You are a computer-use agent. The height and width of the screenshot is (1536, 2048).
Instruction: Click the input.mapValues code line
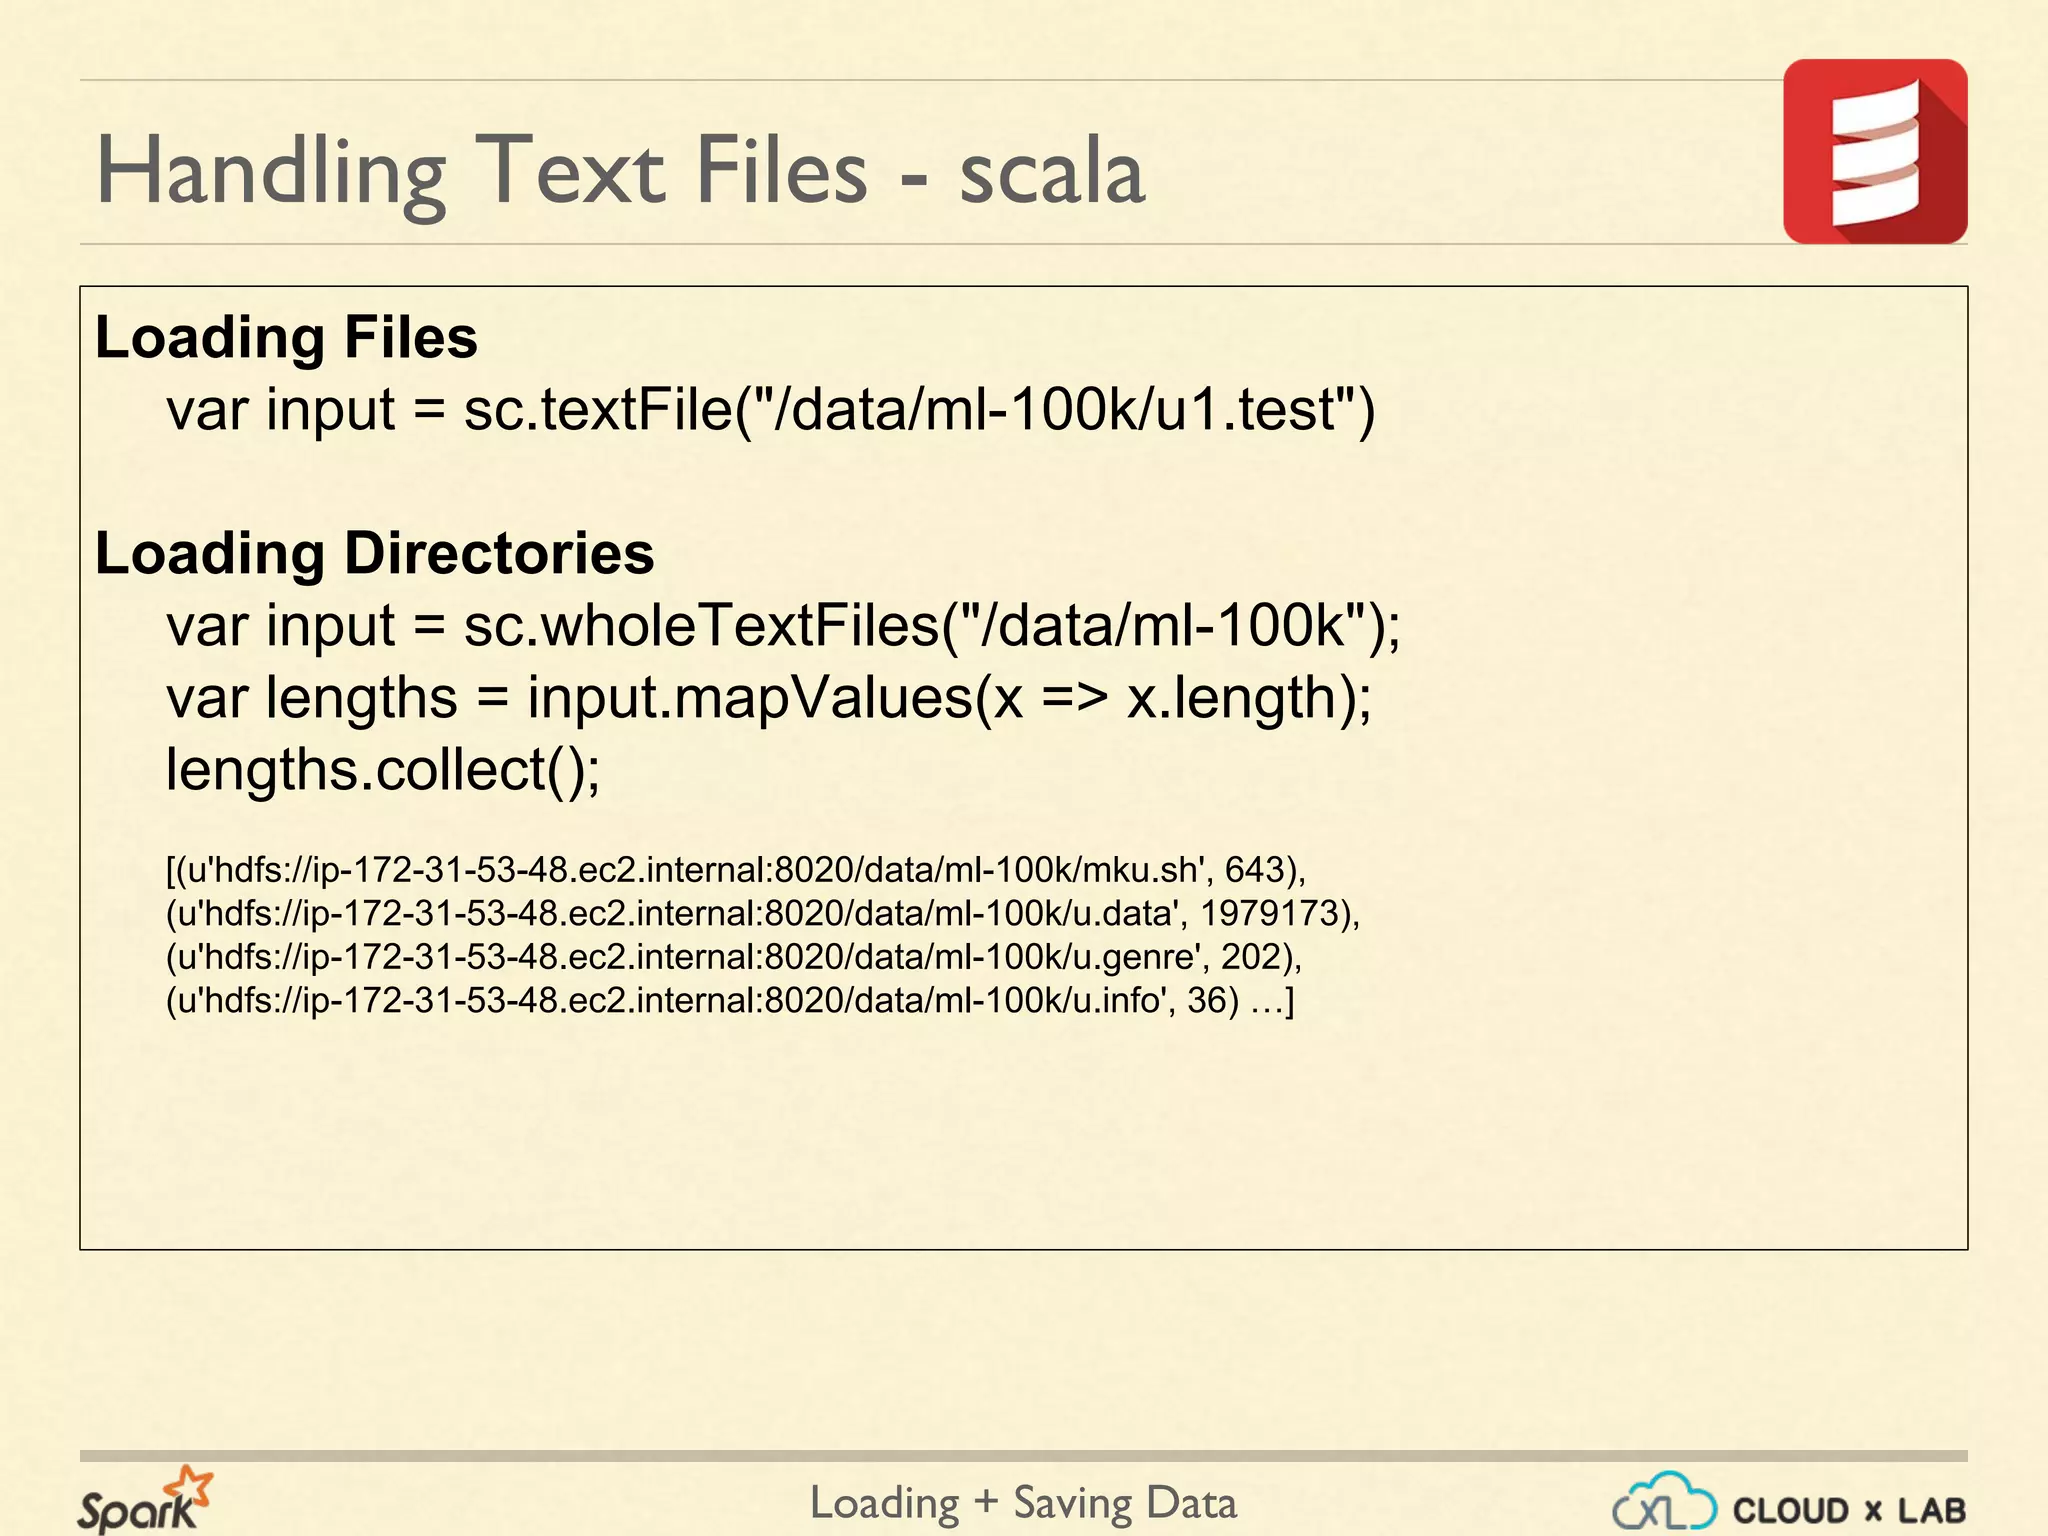(x=769, y=698)
